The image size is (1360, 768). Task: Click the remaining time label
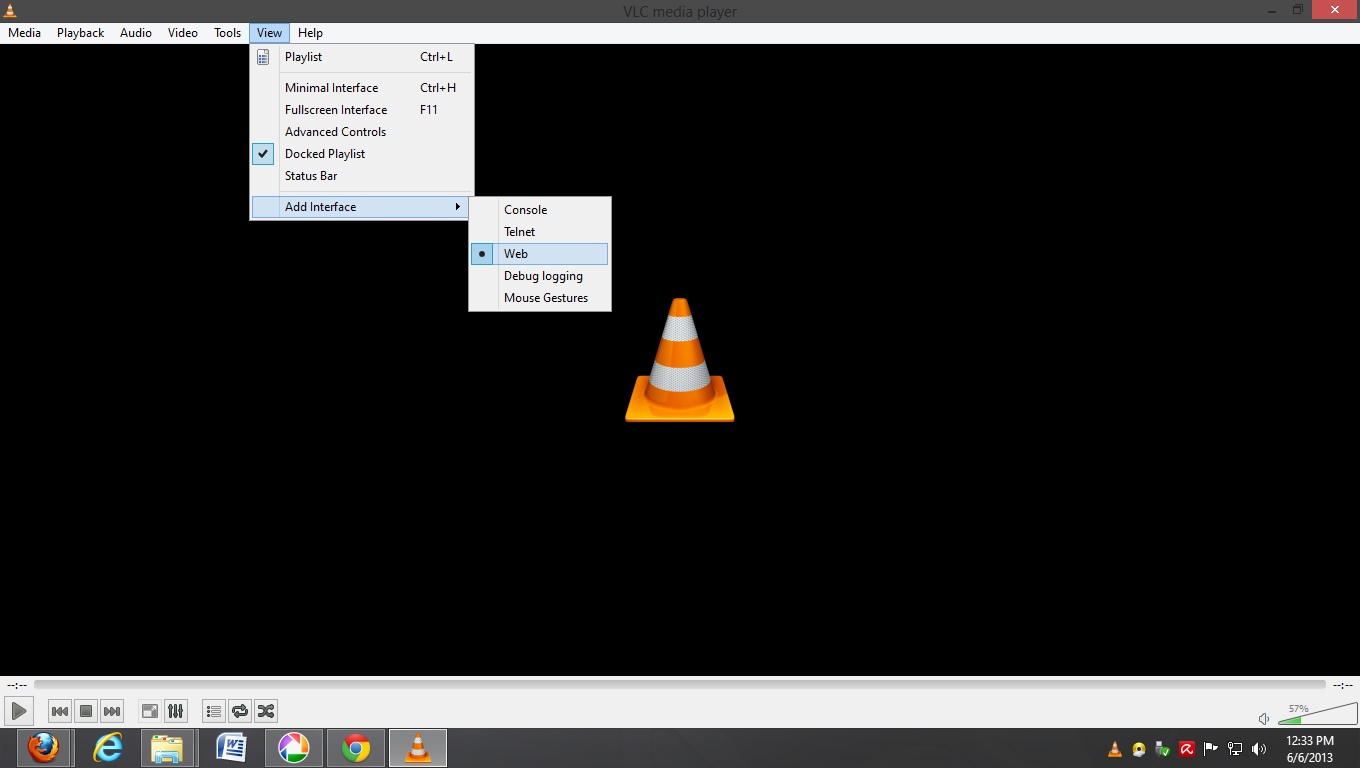coord(1343,685)
